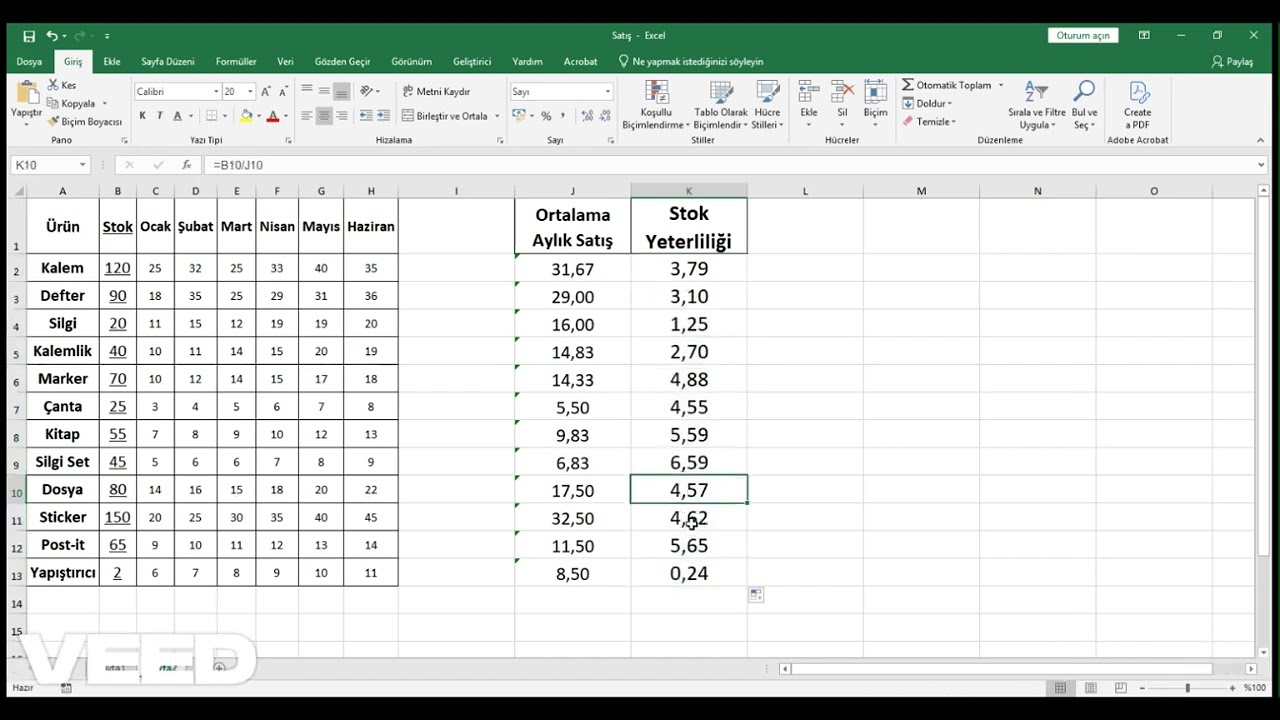Image resolution: width=1280 pixels, height=720 pixels.
Task: Select the Biçim Boyacısı format painter
Action: pyautogui.click(x=85, y=122)
